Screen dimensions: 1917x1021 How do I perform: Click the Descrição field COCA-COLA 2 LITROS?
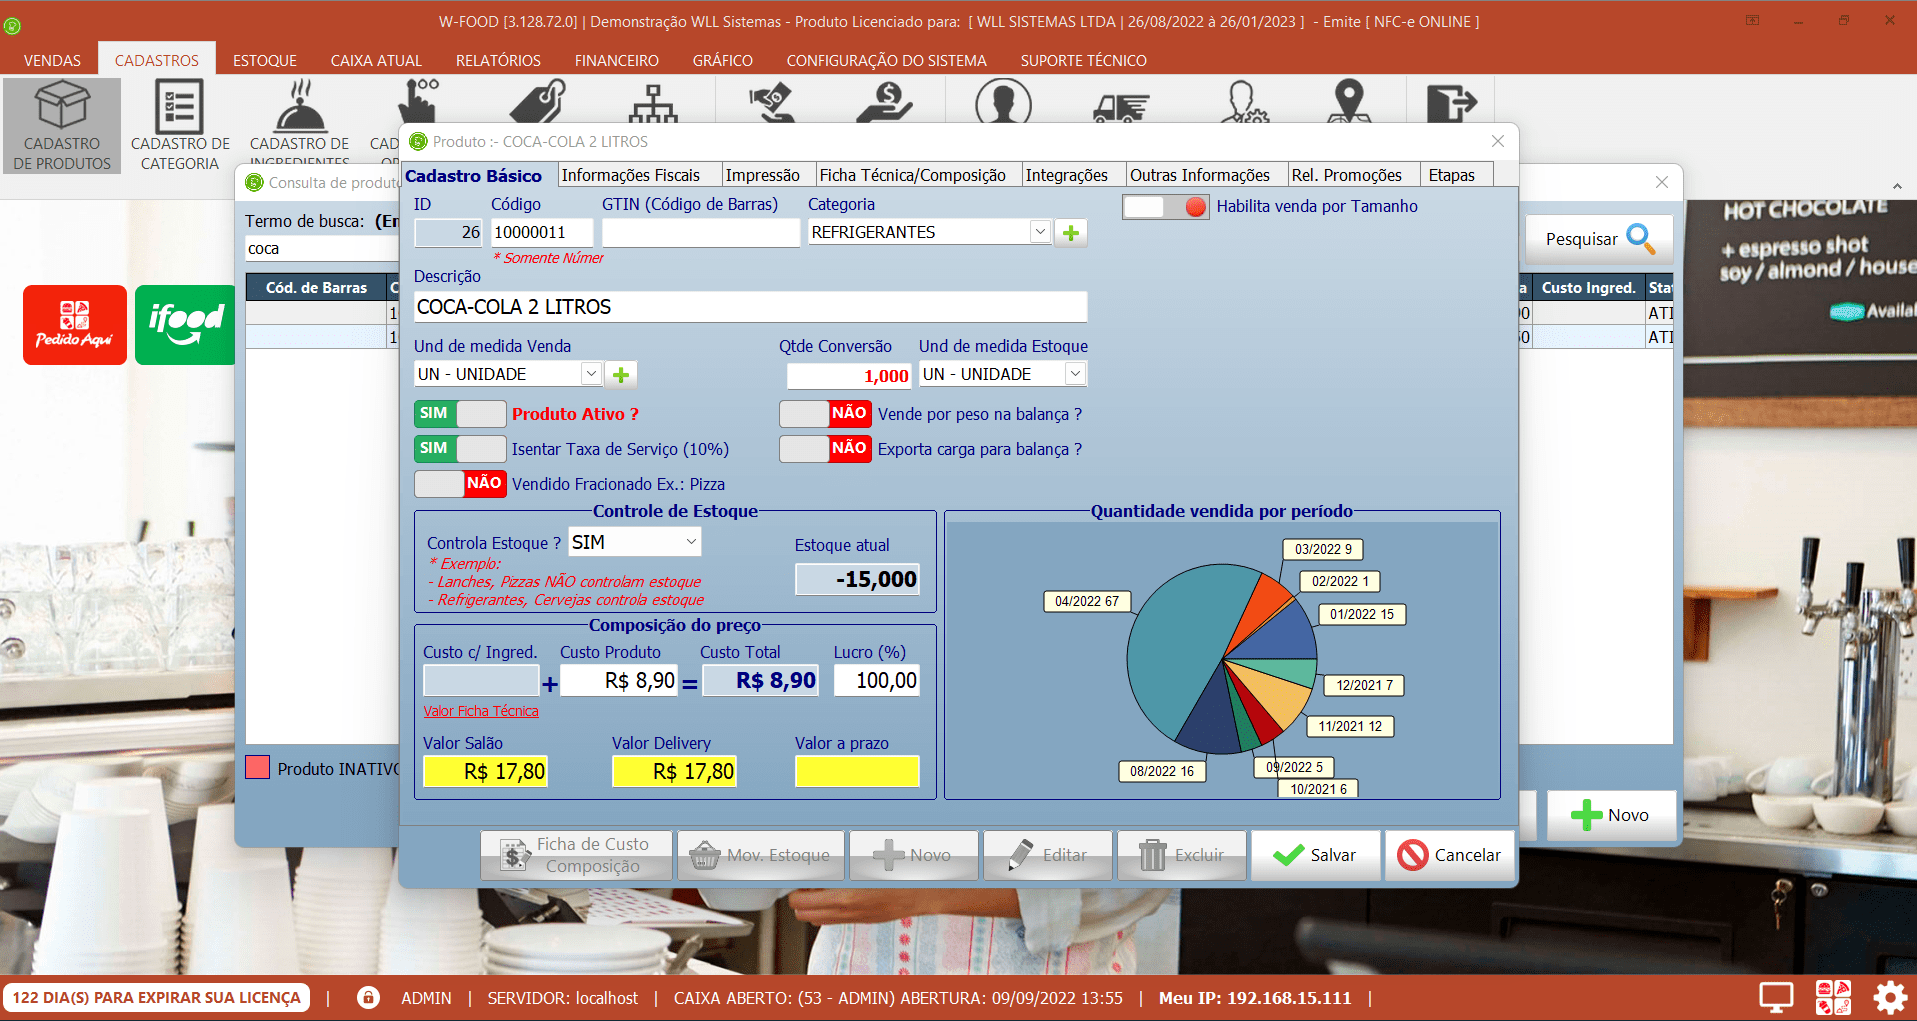click(x=750, y=307)
